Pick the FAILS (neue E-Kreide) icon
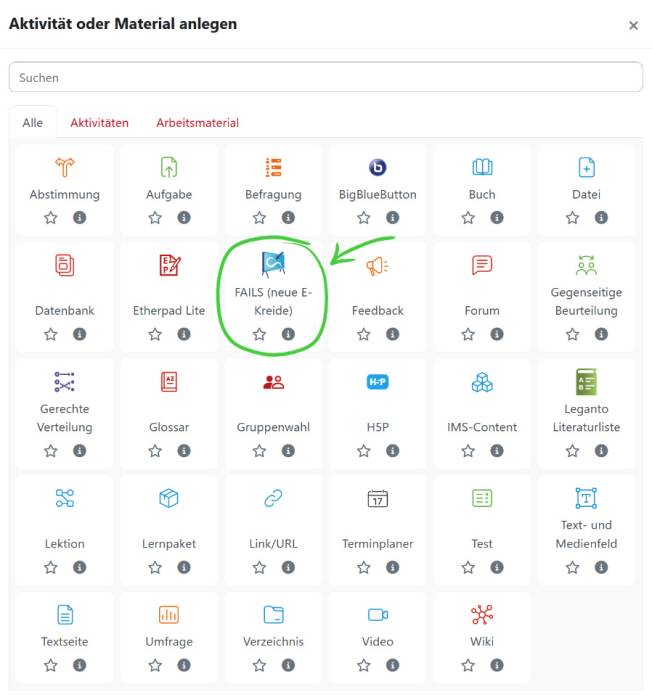 tap(273, 263)
